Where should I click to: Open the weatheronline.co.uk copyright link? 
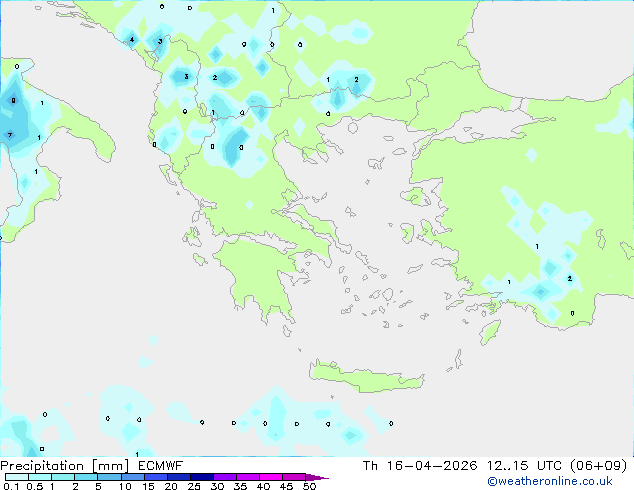pyautogui.click(x=550, y=481)
